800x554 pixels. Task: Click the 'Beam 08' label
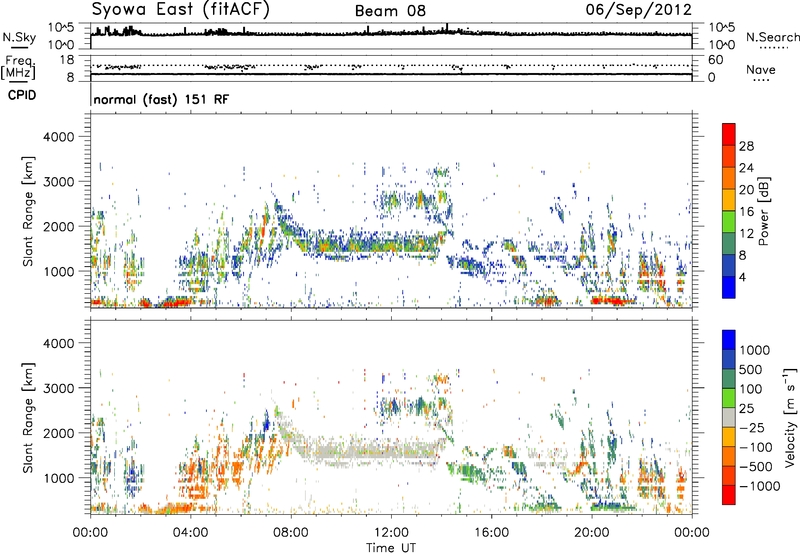pyautogui.click(x=390, y=11)
